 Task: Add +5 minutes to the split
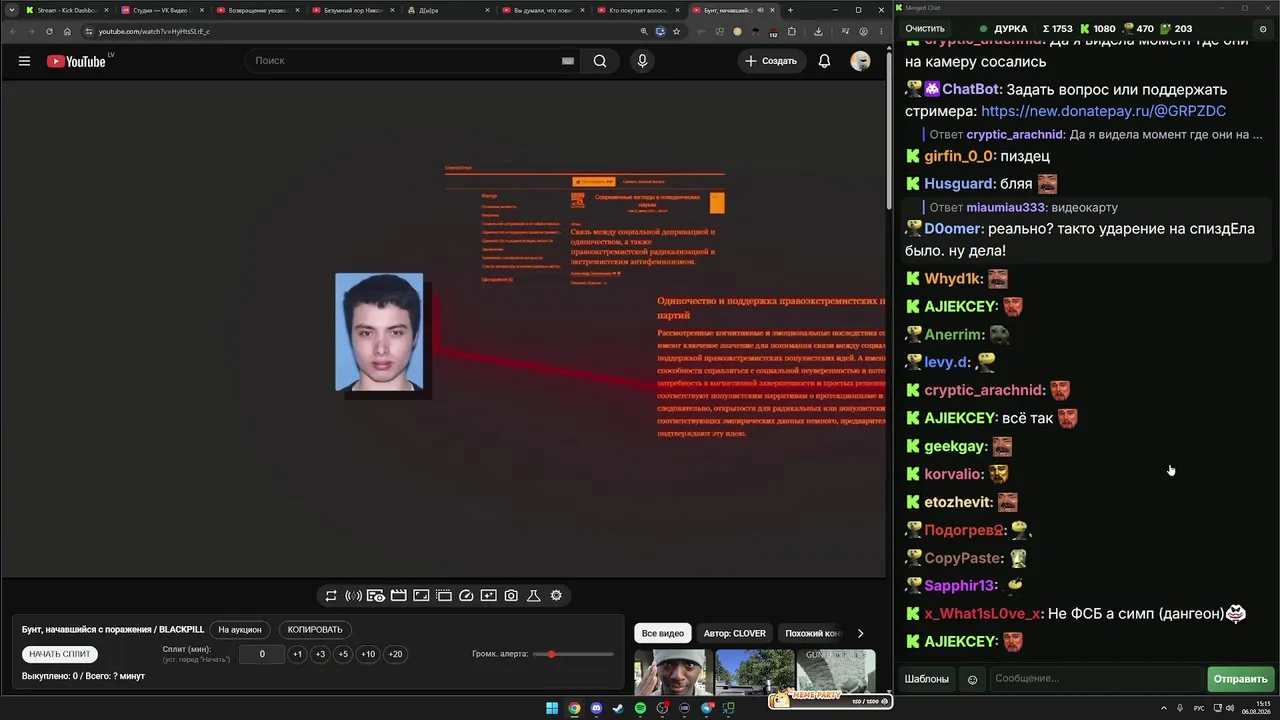(343, 654)
